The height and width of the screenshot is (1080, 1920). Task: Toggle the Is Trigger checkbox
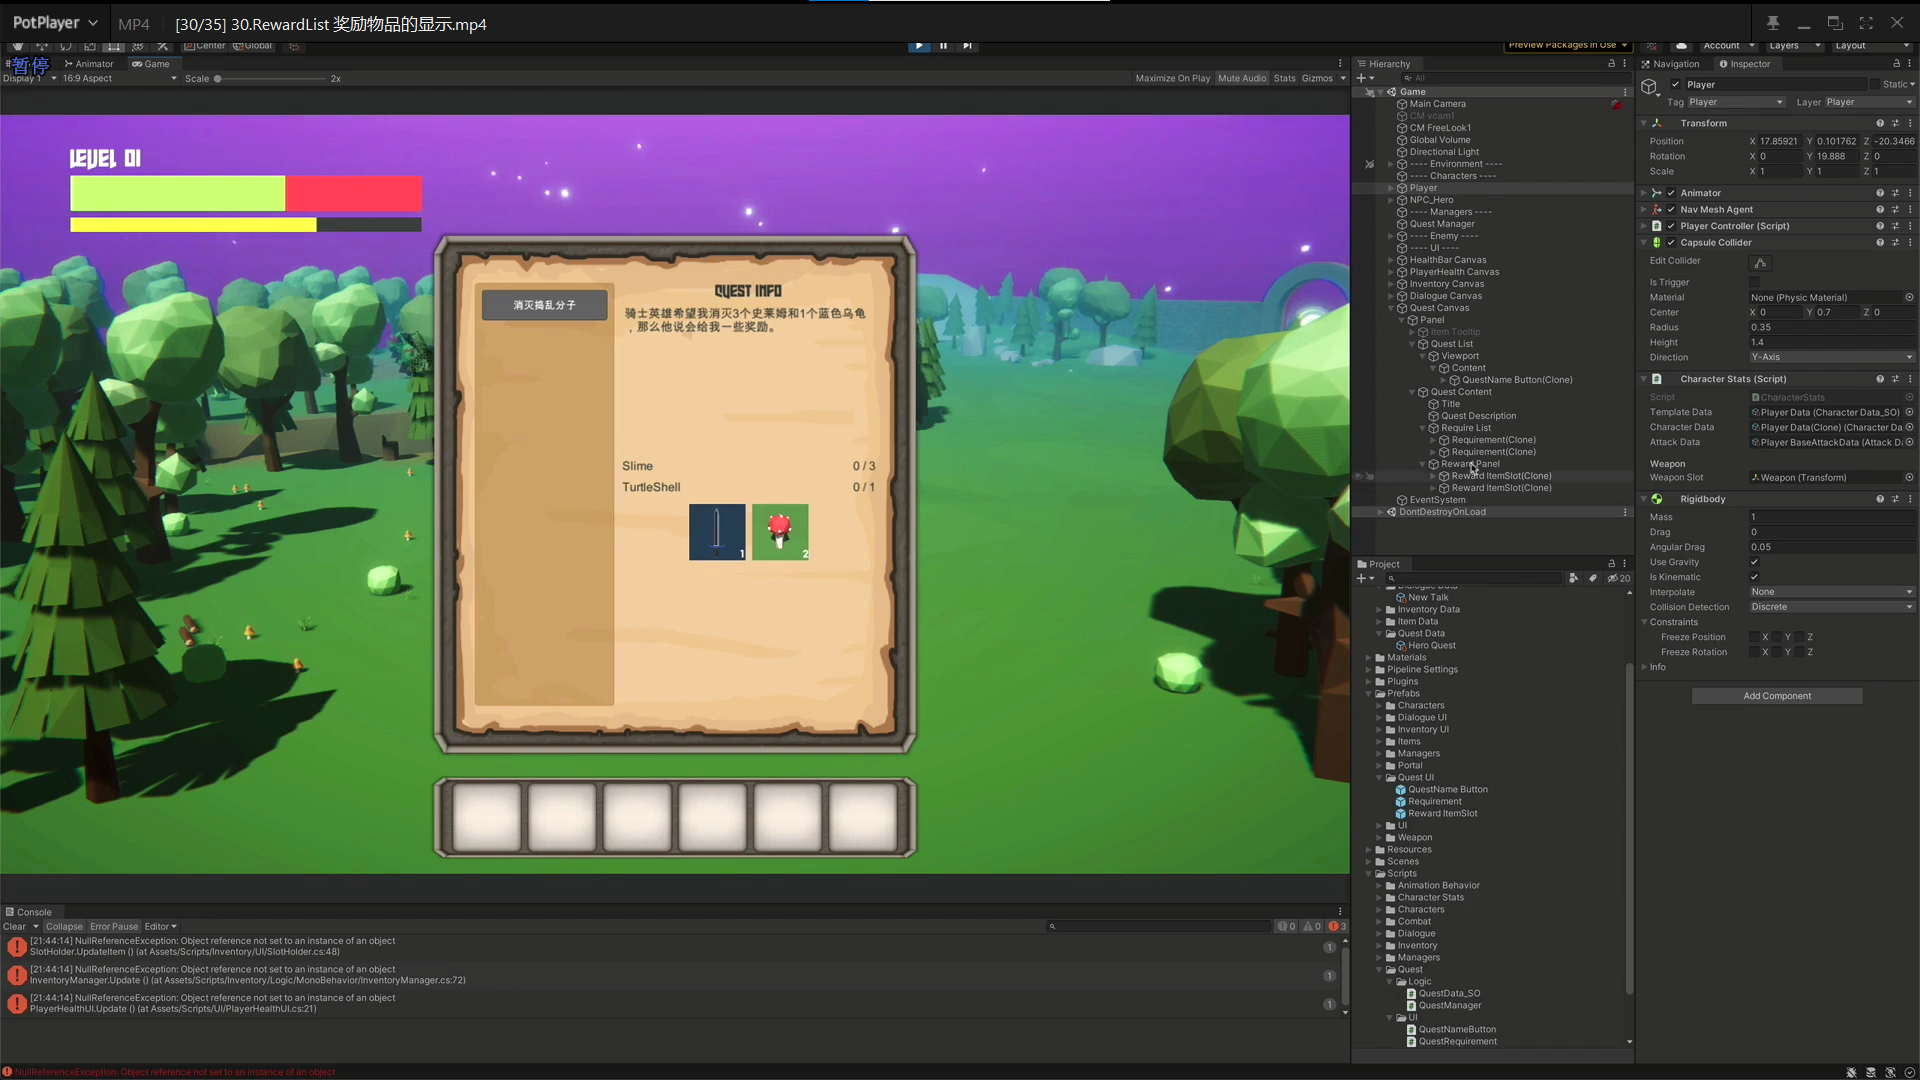[x=1755, y=283]
